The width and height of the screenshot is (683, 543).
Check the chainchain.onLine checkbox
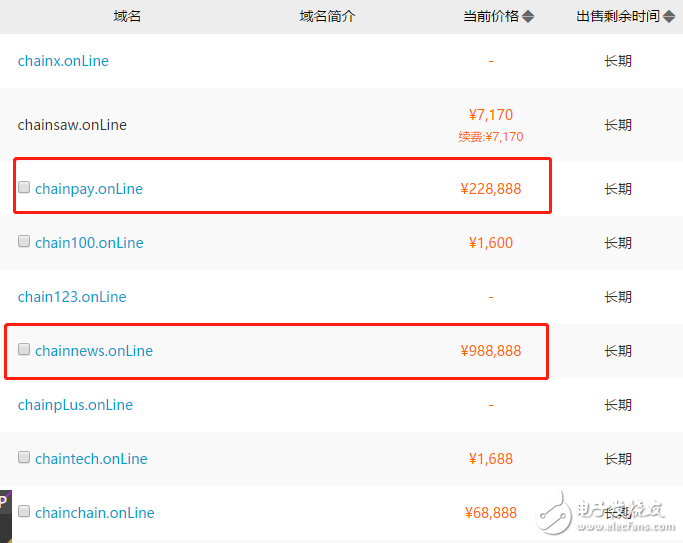(24, 511)
